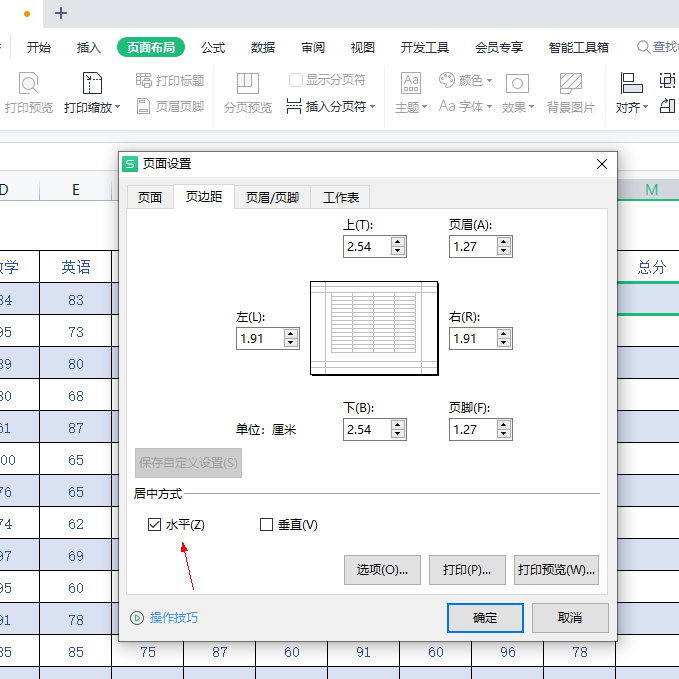Close the Page Setup (页面设置) dialog

pyautogui.click(x=601, y=164)
